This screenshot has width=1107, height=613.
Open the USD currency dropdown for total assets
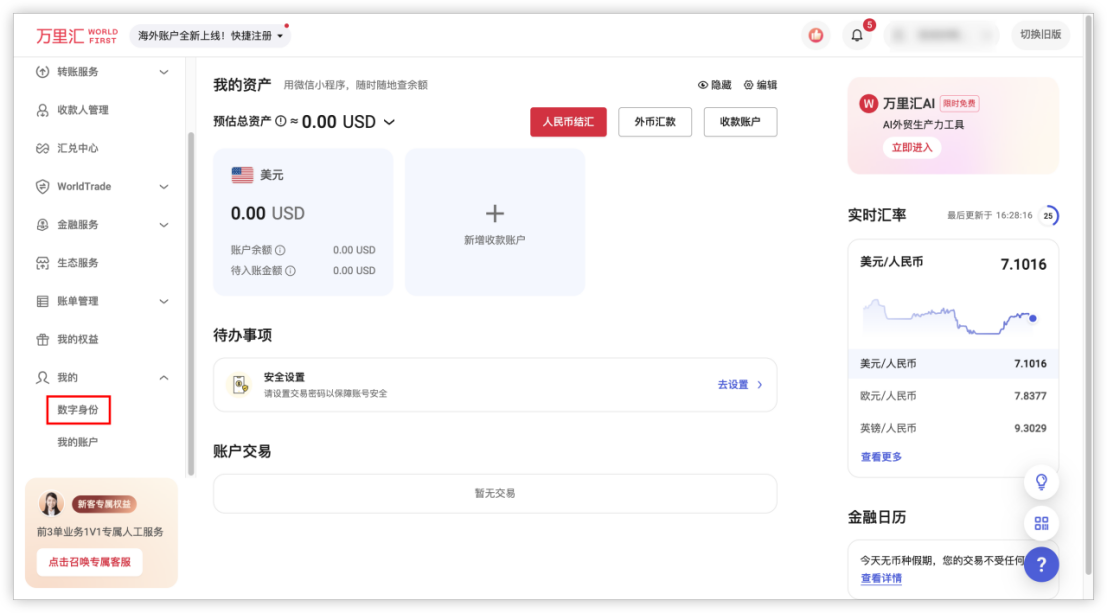click(x=389, y=122)
